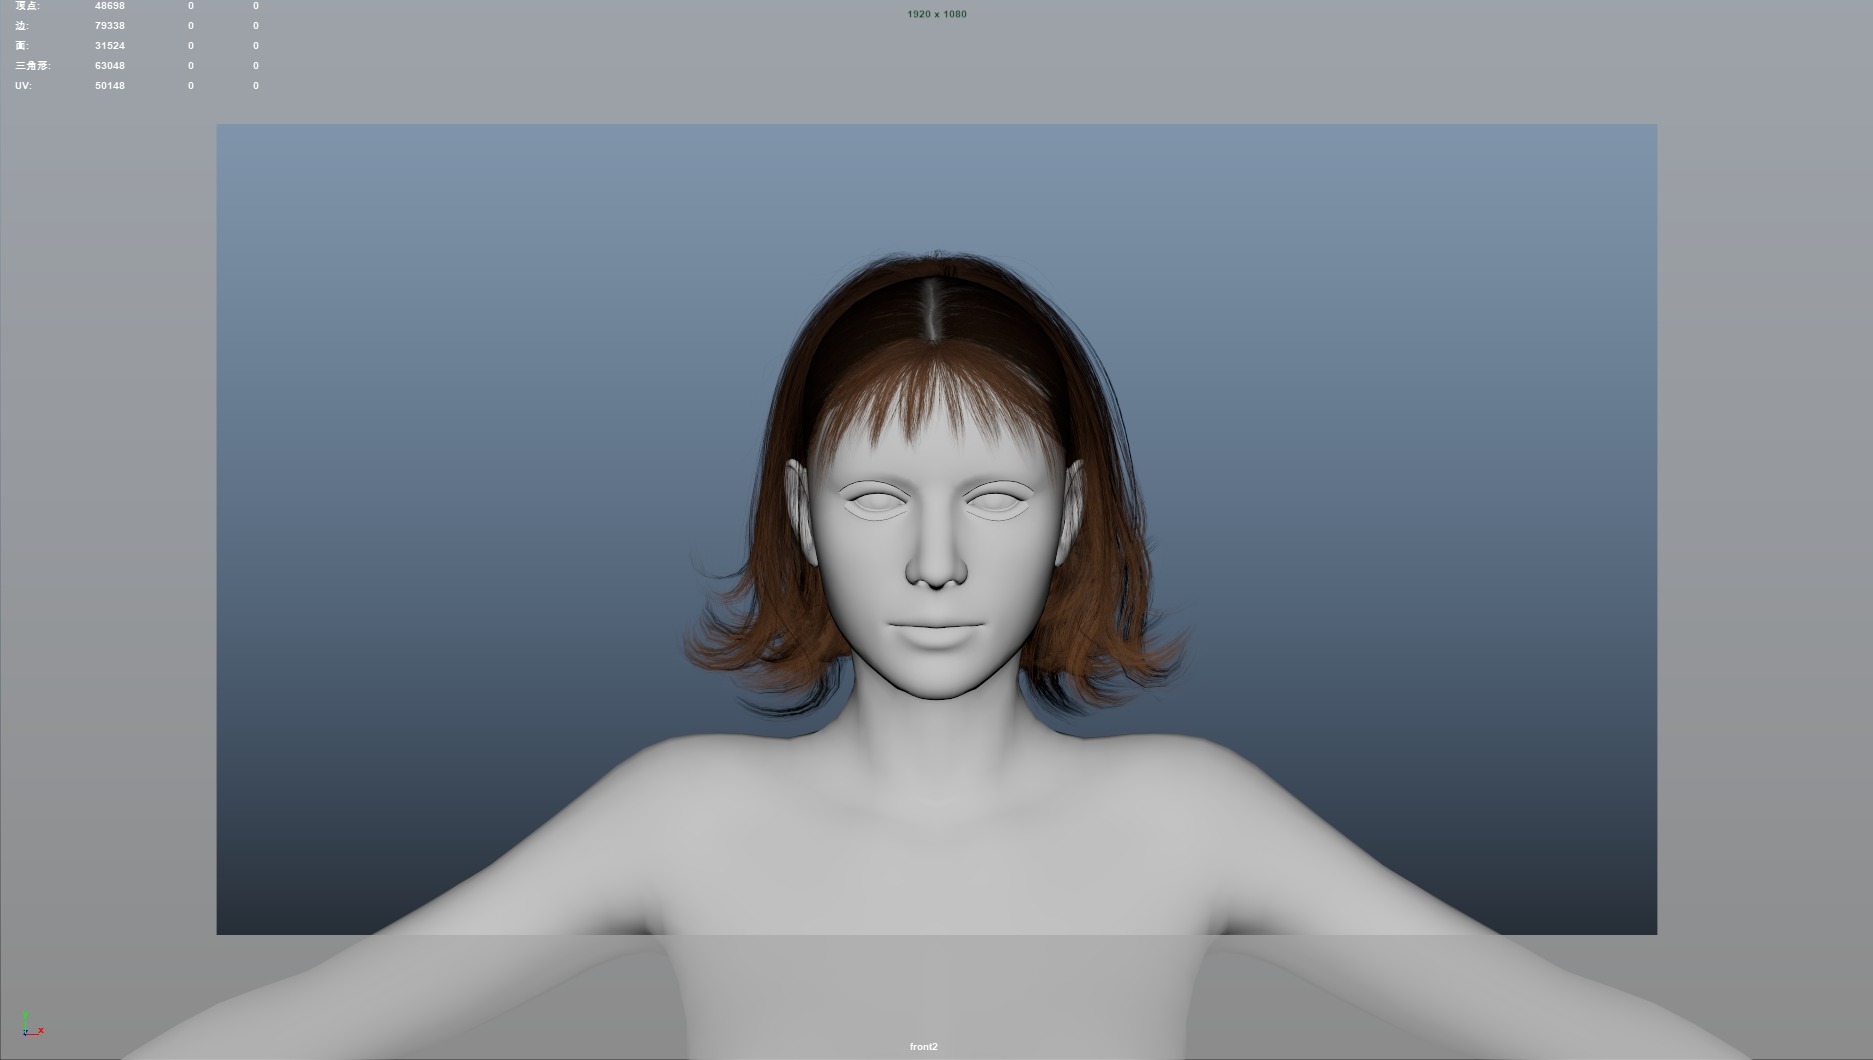Click the 顶点: HUD label
Image resolution: width=1873 pixels, height=1060 pixels.
point(28,6)
